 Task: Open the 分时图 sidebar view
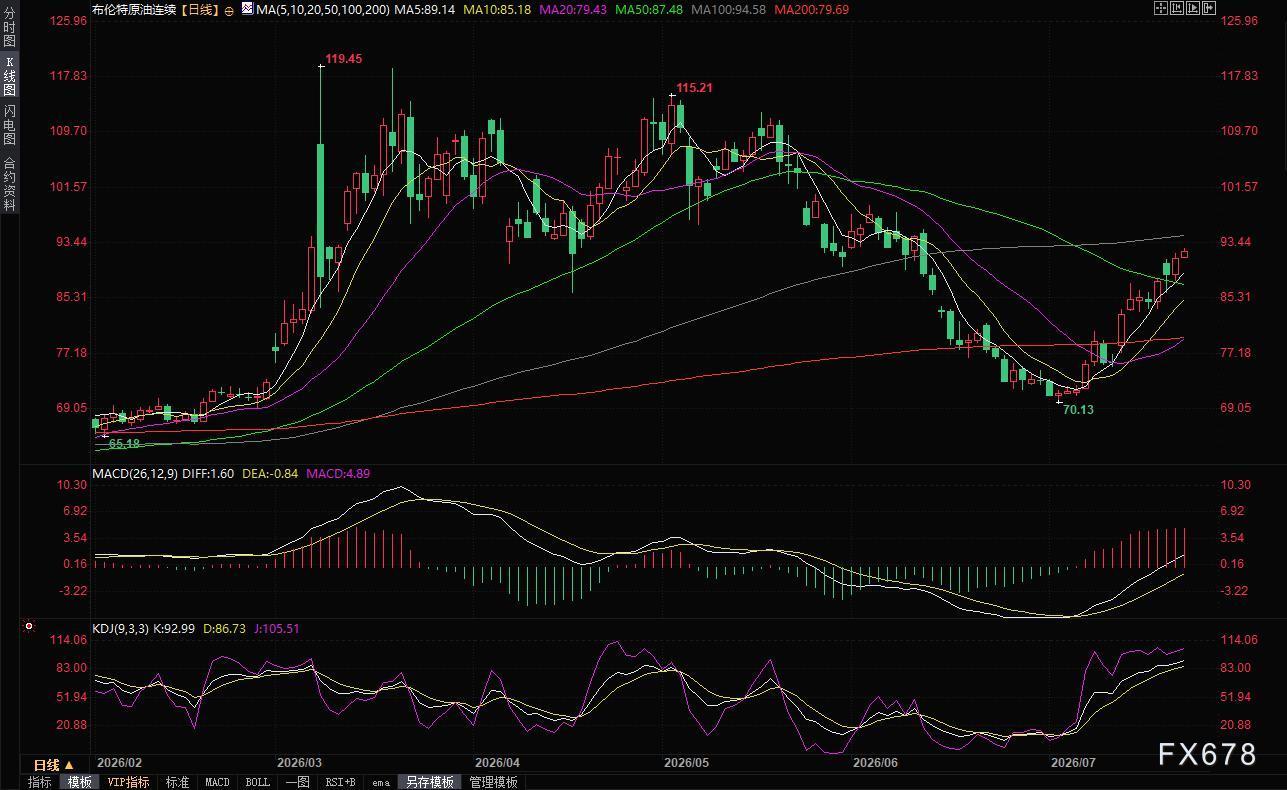[x=9, y=28]
